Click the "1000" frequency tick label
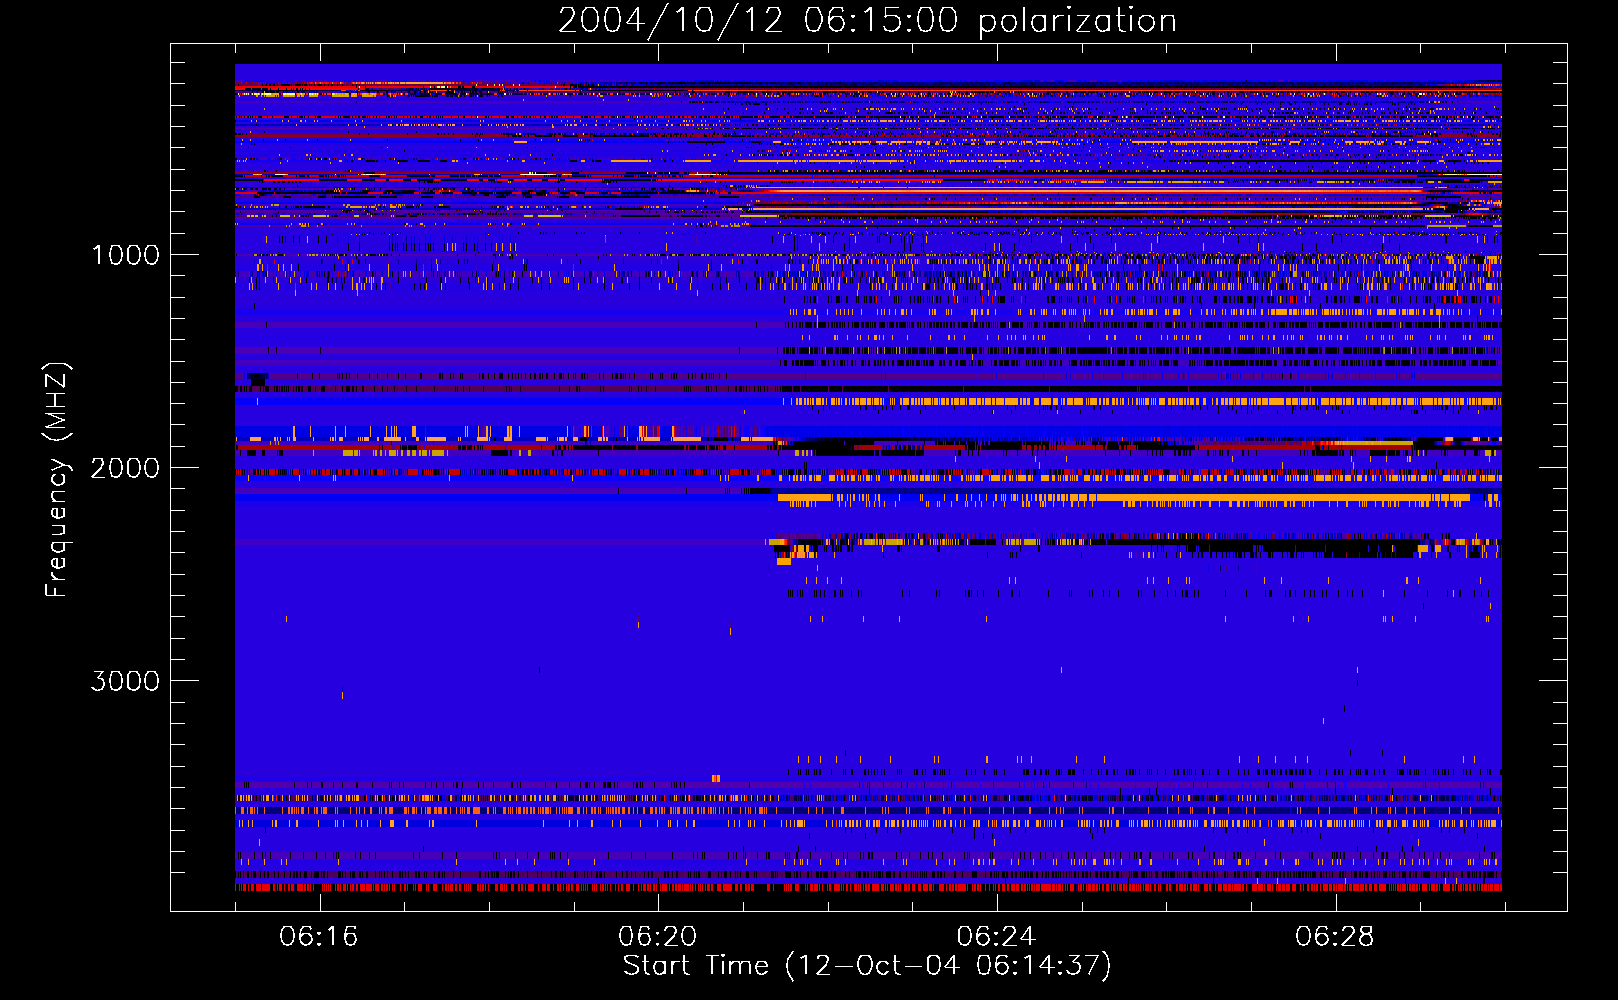Viewport: 1618px width, 1000px height. [x=125, y=255]
